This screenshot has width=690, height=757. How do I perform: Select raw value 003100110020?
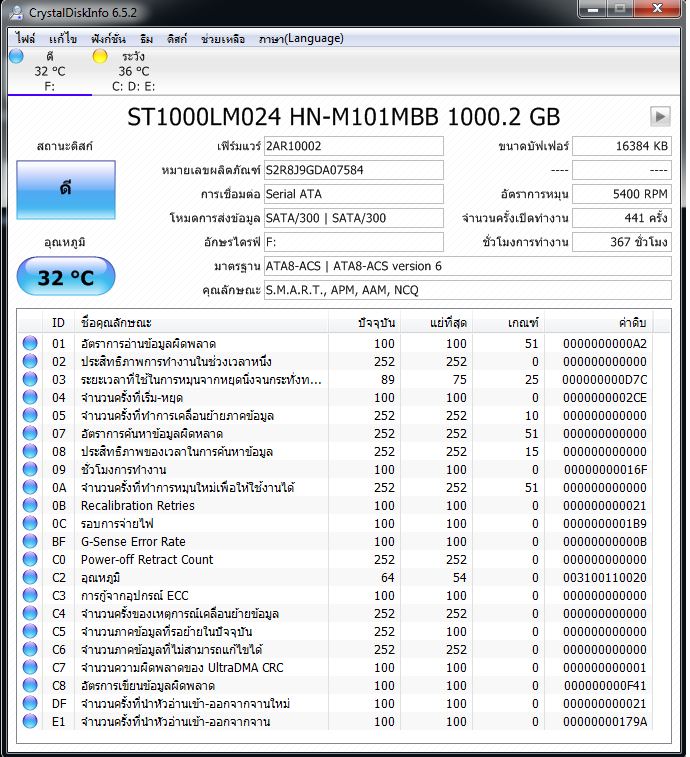coord(605,577)
